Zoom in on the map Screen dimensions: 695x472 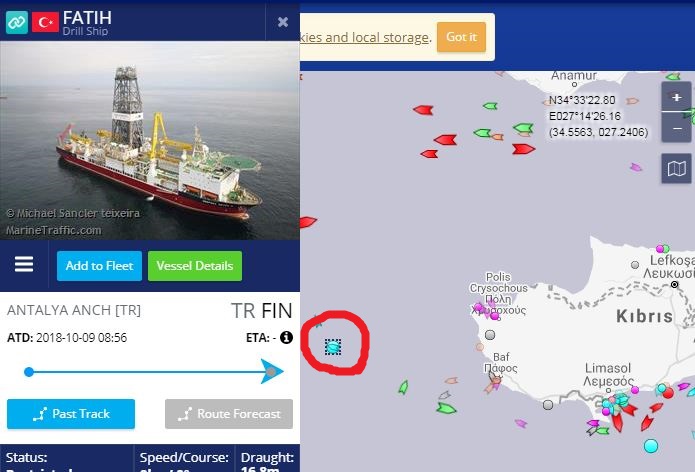(676, 97)
